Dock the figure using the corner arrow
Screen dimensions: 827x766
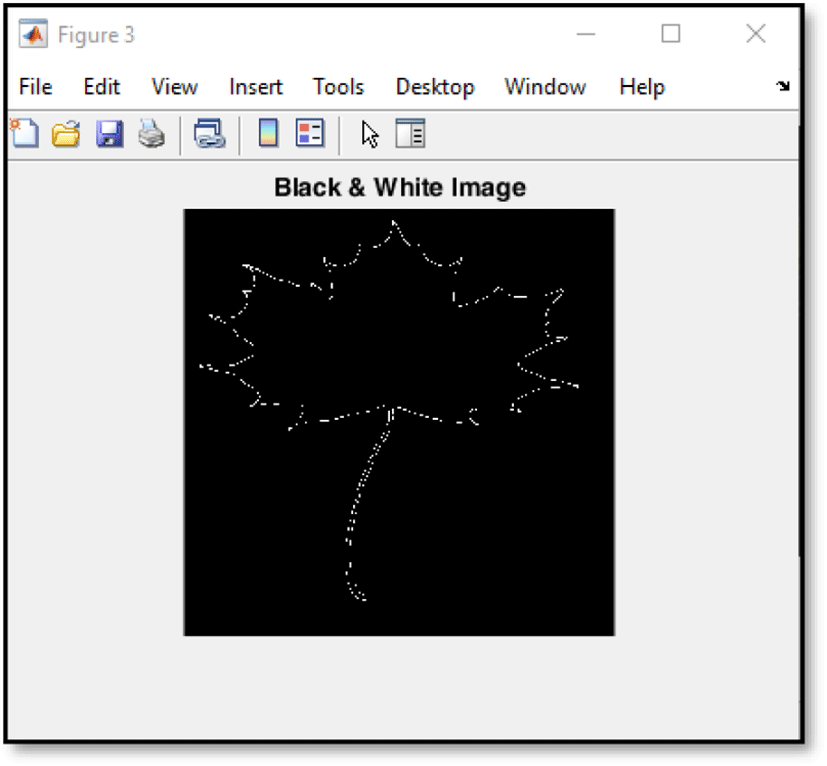(783, 86)
